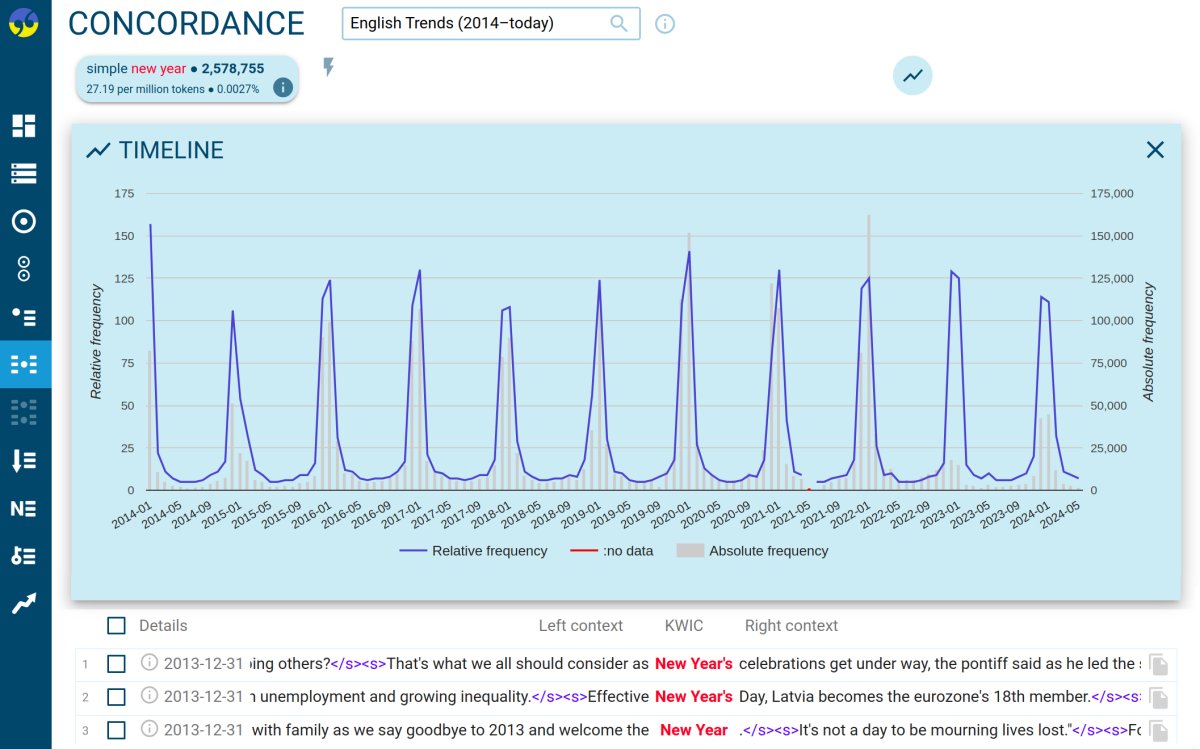The image size is (1200, 749).
Task: Open the Trends tool at the sidebar bottom
Action: [25, 604]
